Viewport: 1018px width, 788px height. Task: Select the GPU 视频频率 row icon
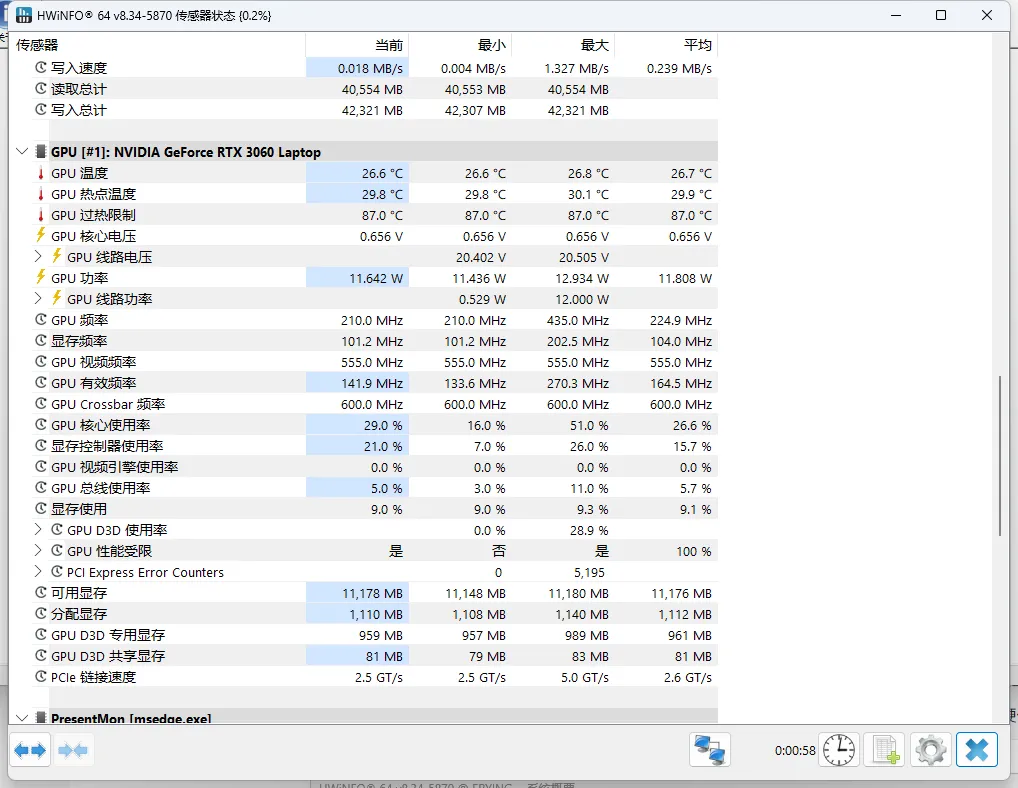tap(41, 362)
